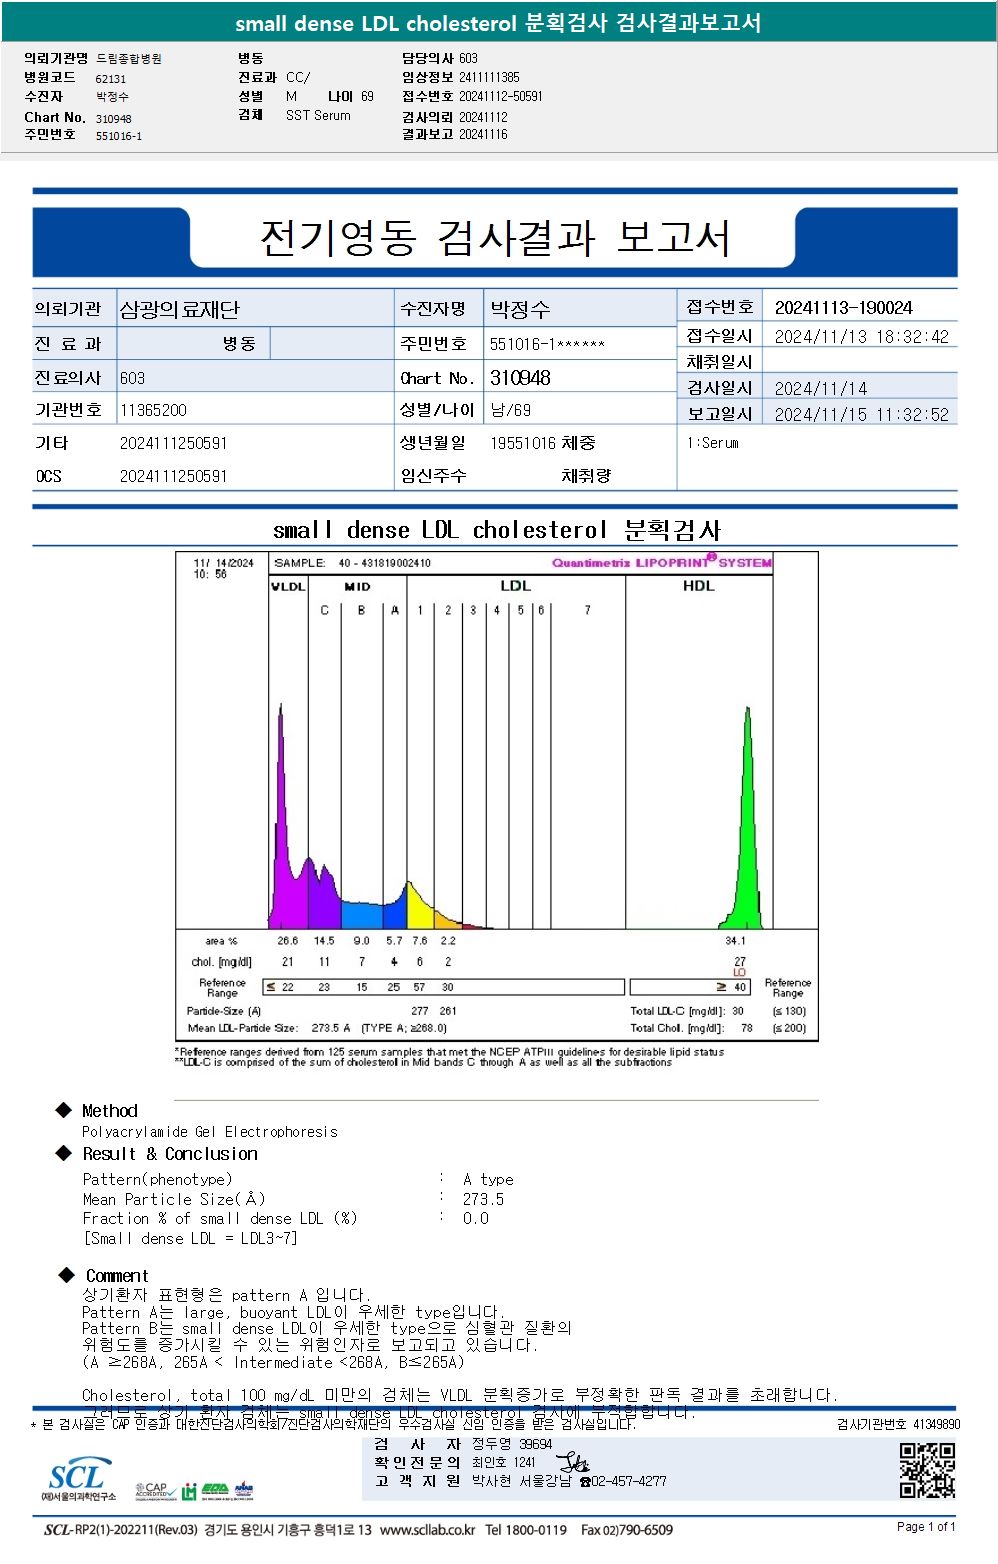Click the diamond bullet beside Method
998x1564 pixels.
[64, 1110]
